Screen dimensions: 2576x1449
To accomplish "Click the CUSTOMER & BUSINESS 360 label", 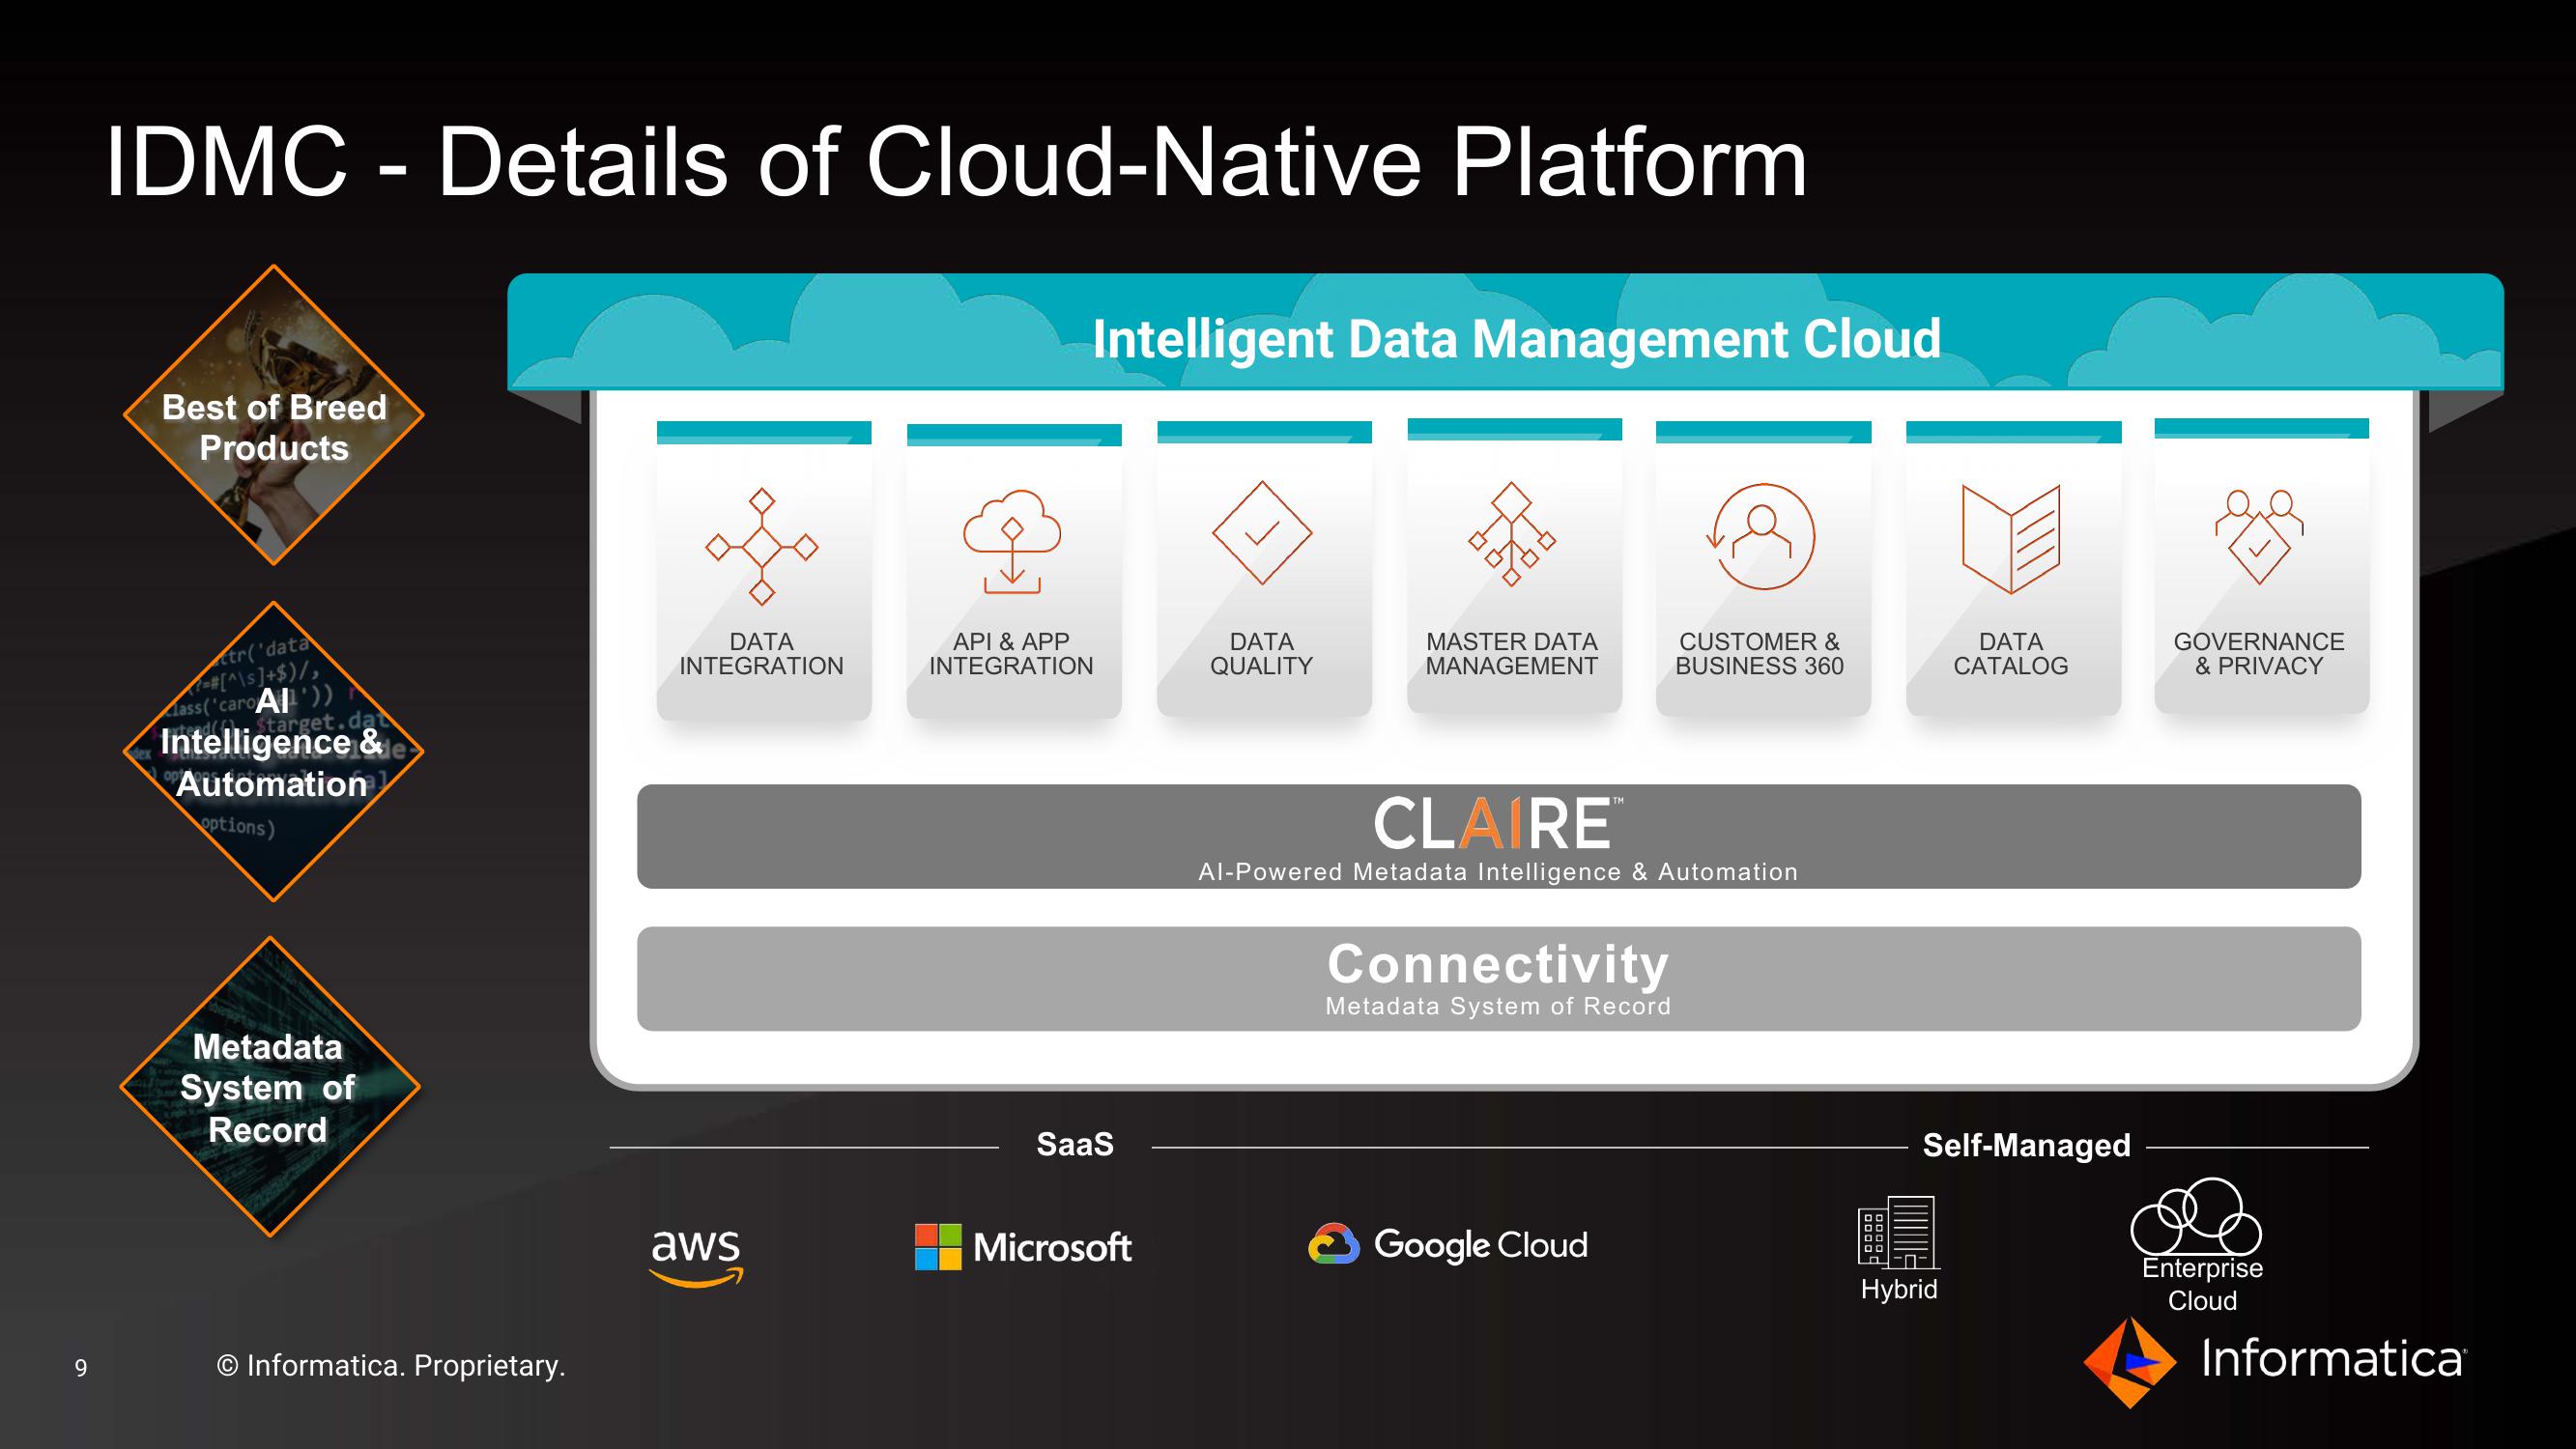I will (1760, 654).
